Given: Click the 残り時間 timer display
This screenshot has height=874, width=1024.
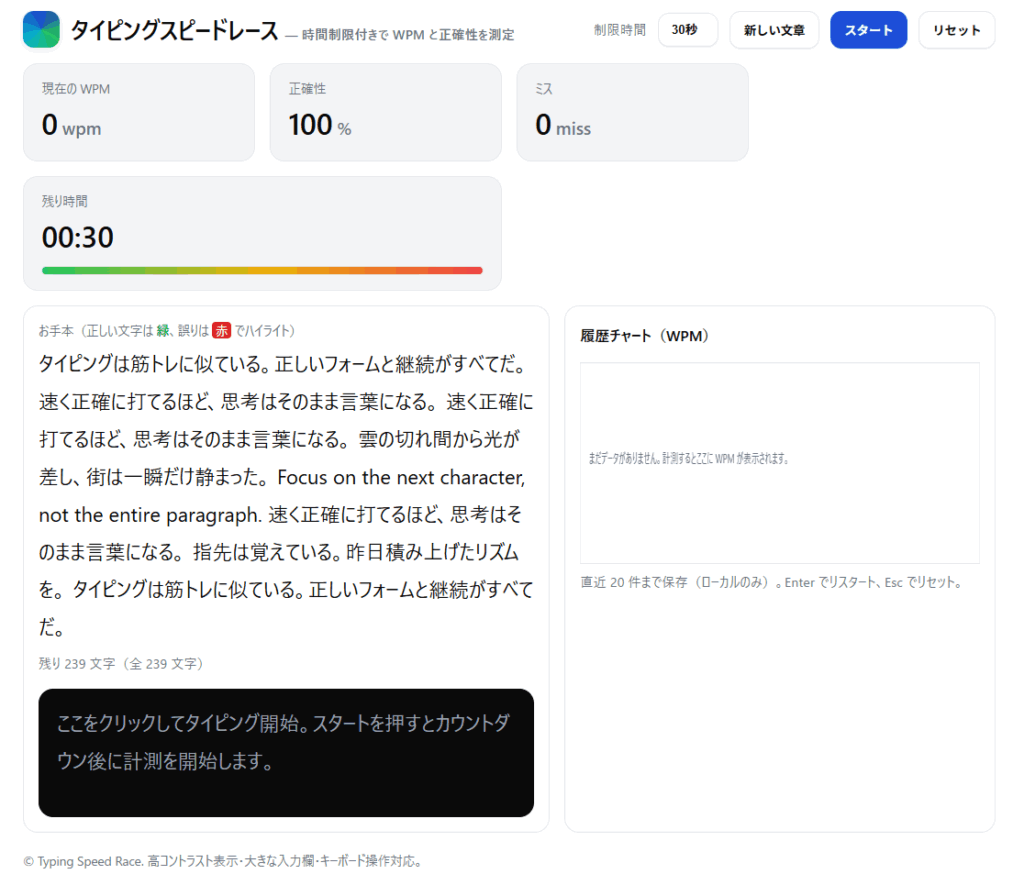Looking at the screenshot, I should tap(79, 237).
